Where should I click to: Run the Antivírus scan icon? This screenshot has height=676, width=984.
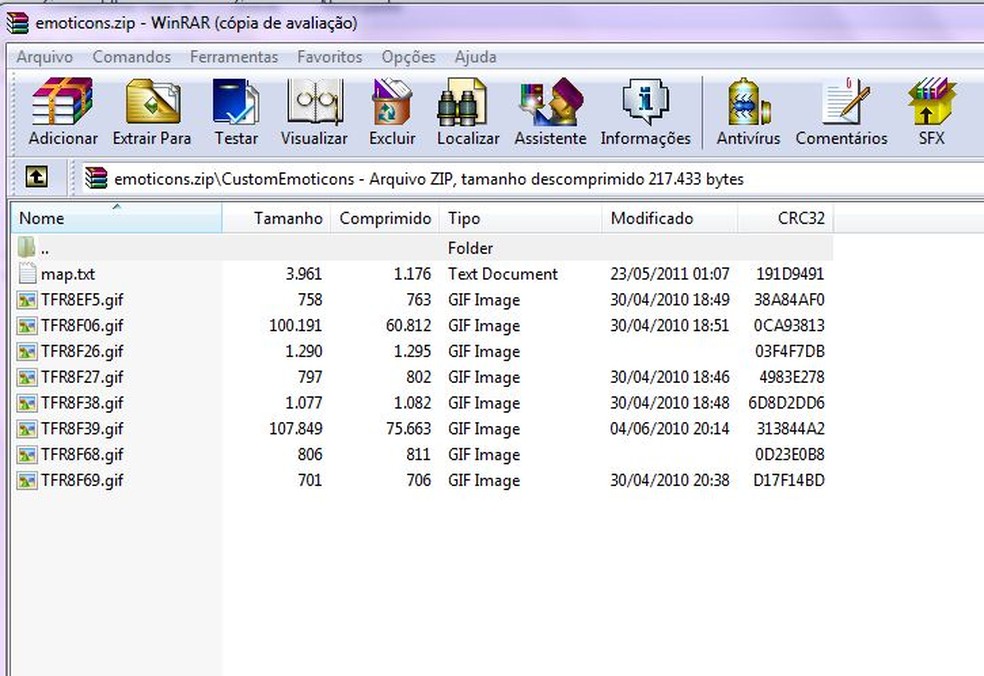pyautogui.click(x=748, y=102)
